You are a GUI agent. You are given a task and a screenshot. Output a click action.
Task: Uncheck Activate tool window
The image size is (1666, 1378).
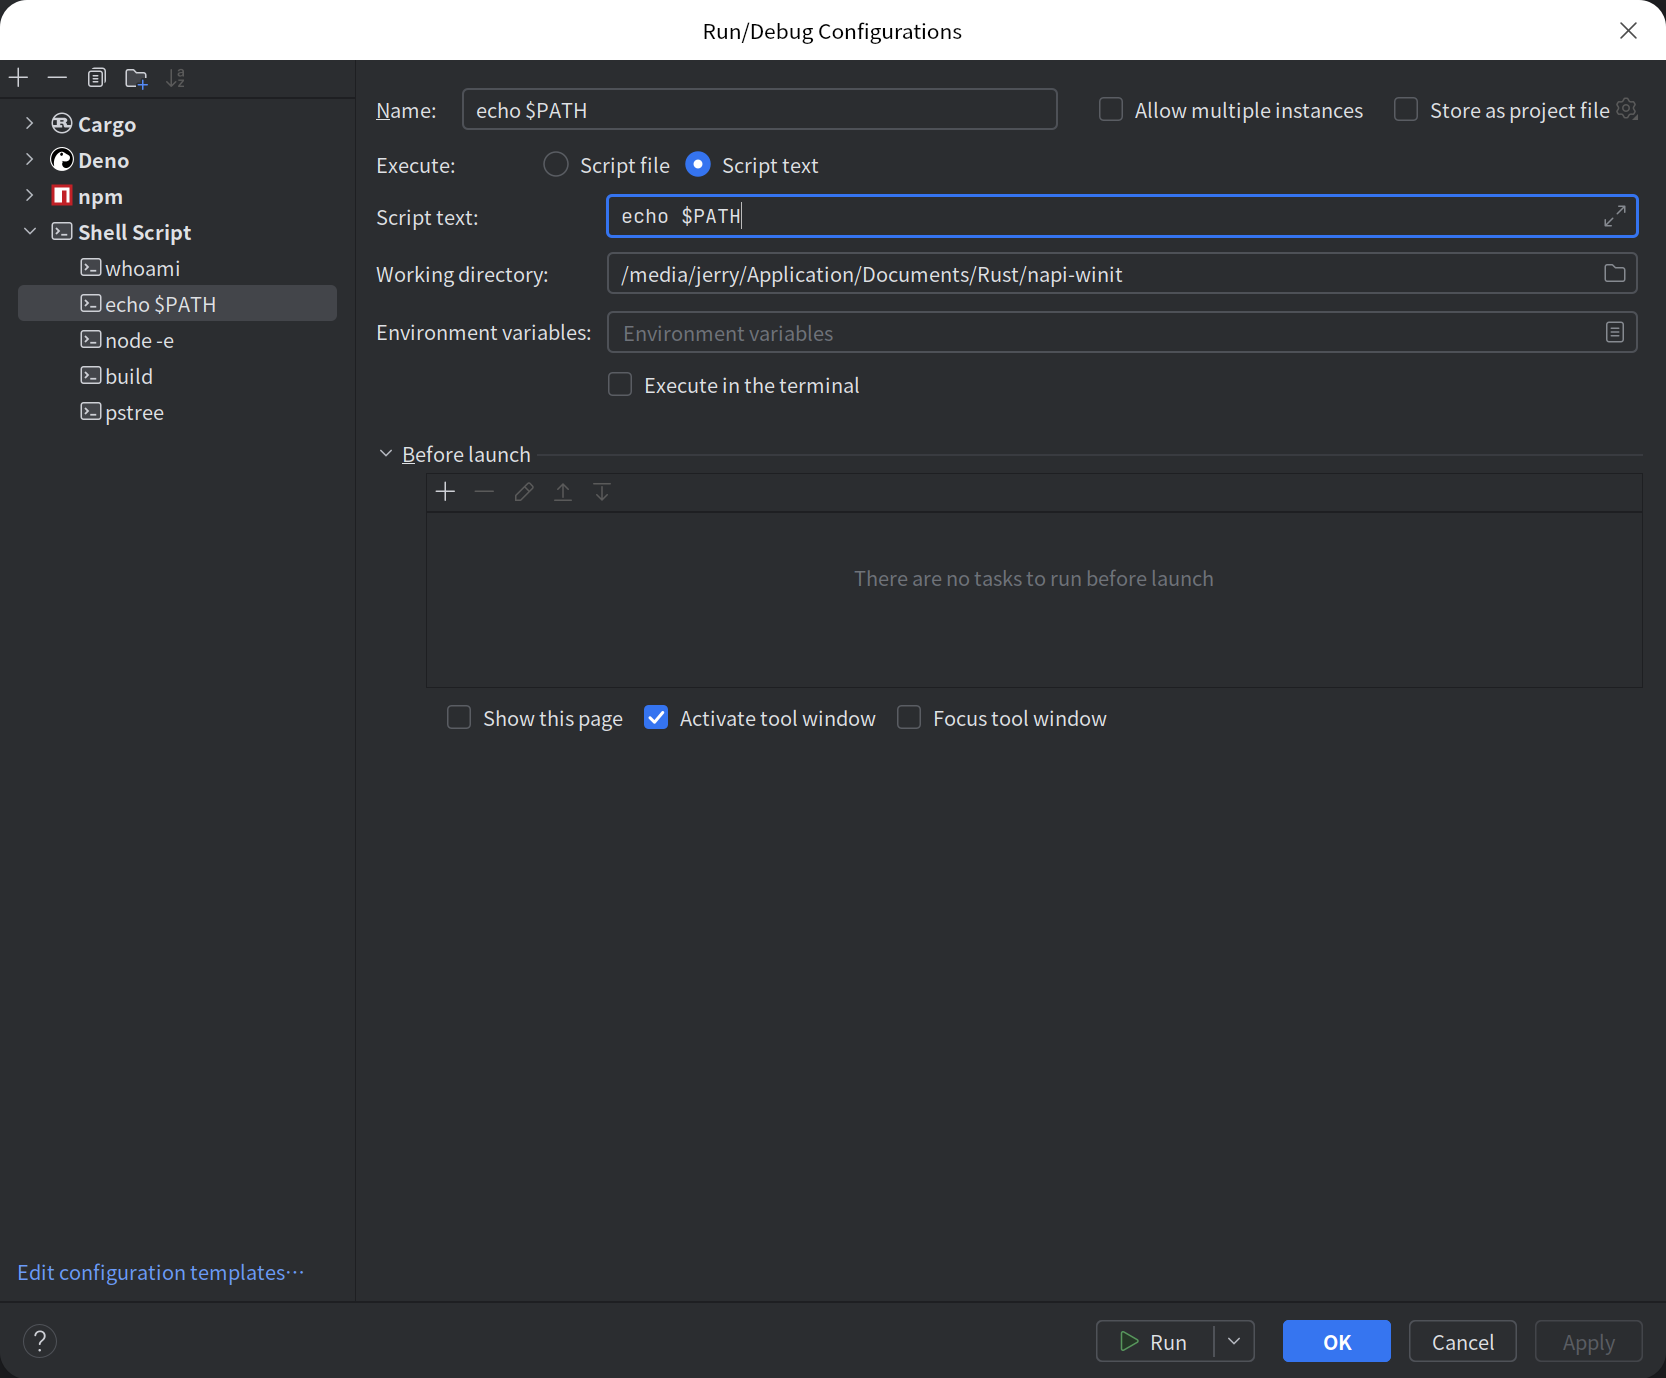click(x=656, y=717)
